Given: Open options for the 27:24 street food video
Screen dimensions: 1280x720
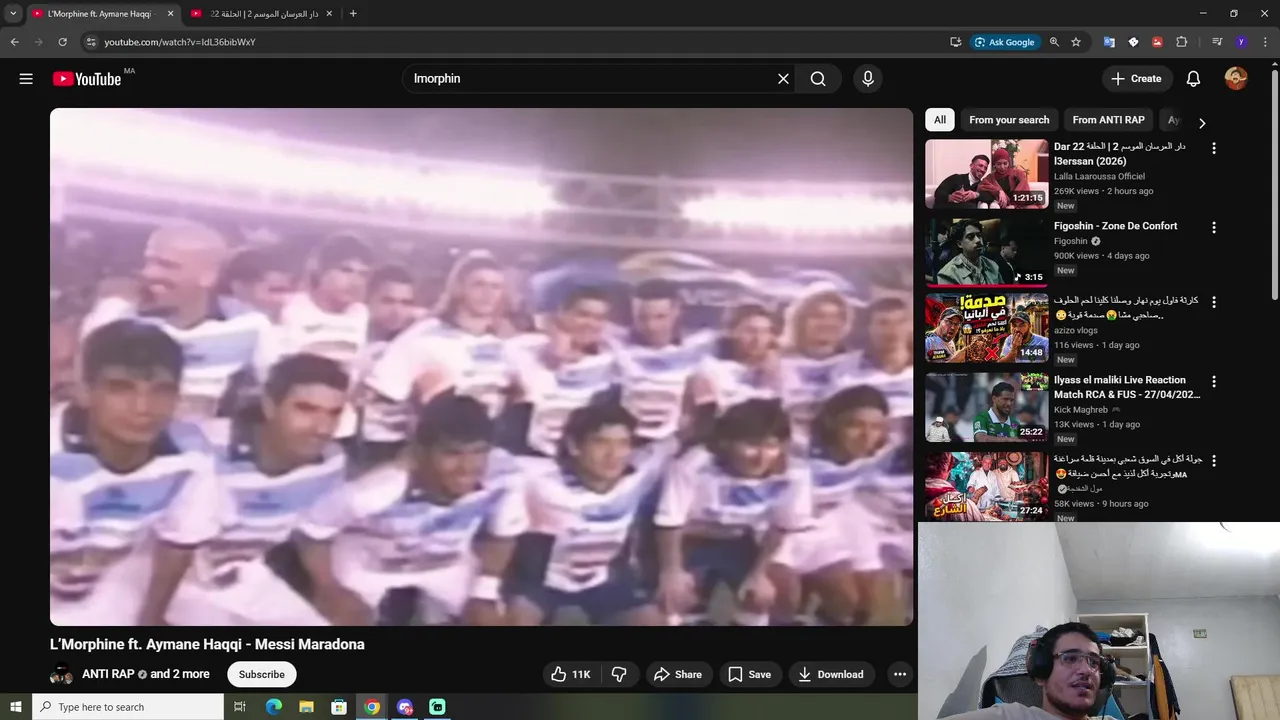Looking at the screenshot, I should [1214, 461].
